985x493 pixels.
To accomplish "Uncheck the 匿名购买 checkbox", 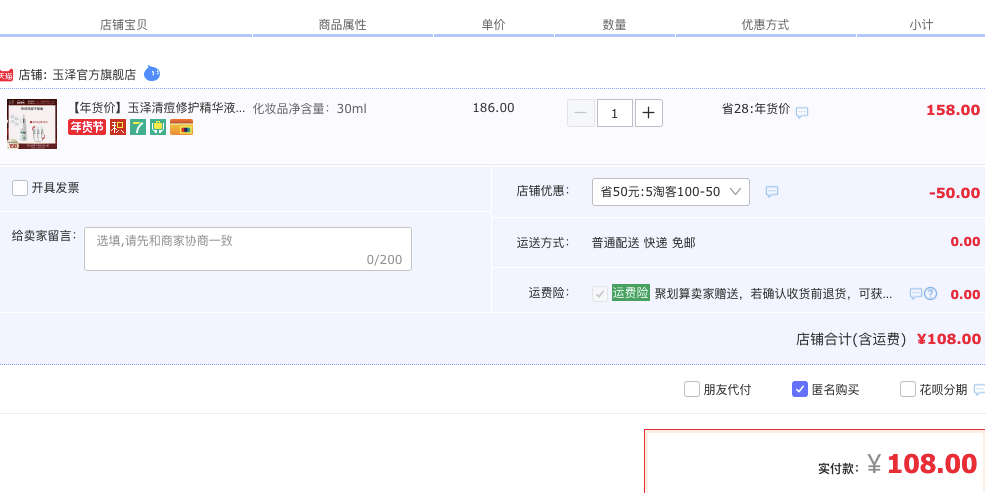I will coord(800,389).
